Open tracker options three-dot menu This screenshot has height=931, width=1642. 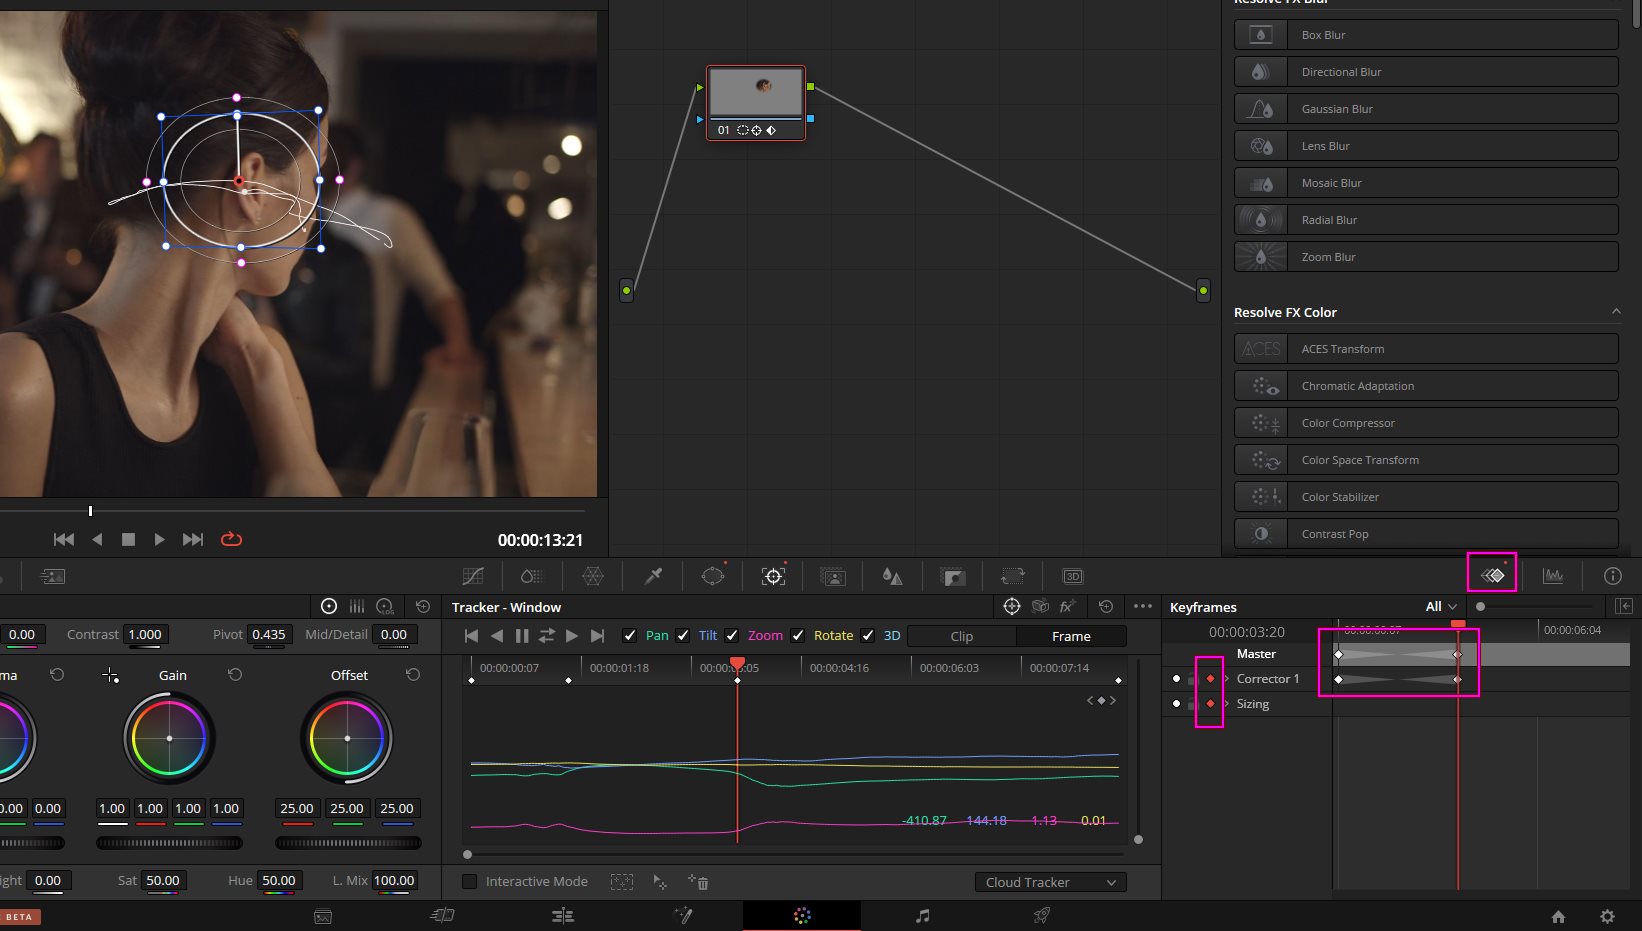1143,606
